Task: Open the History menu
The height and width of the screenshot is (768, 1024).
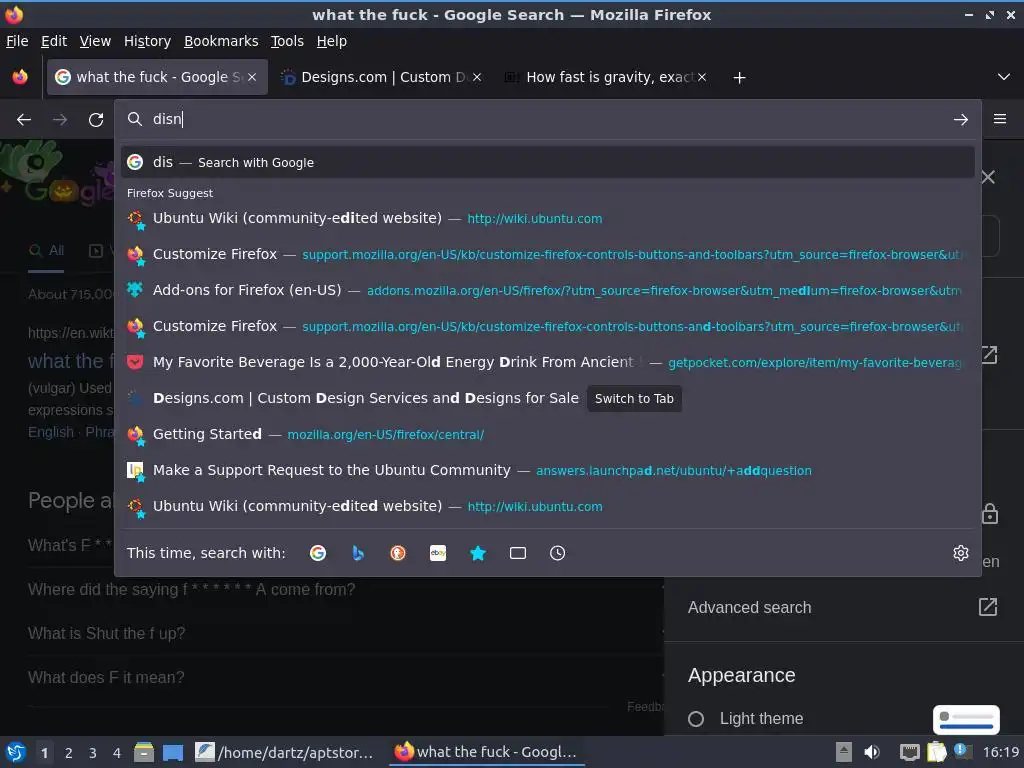Action: point(148,41)
